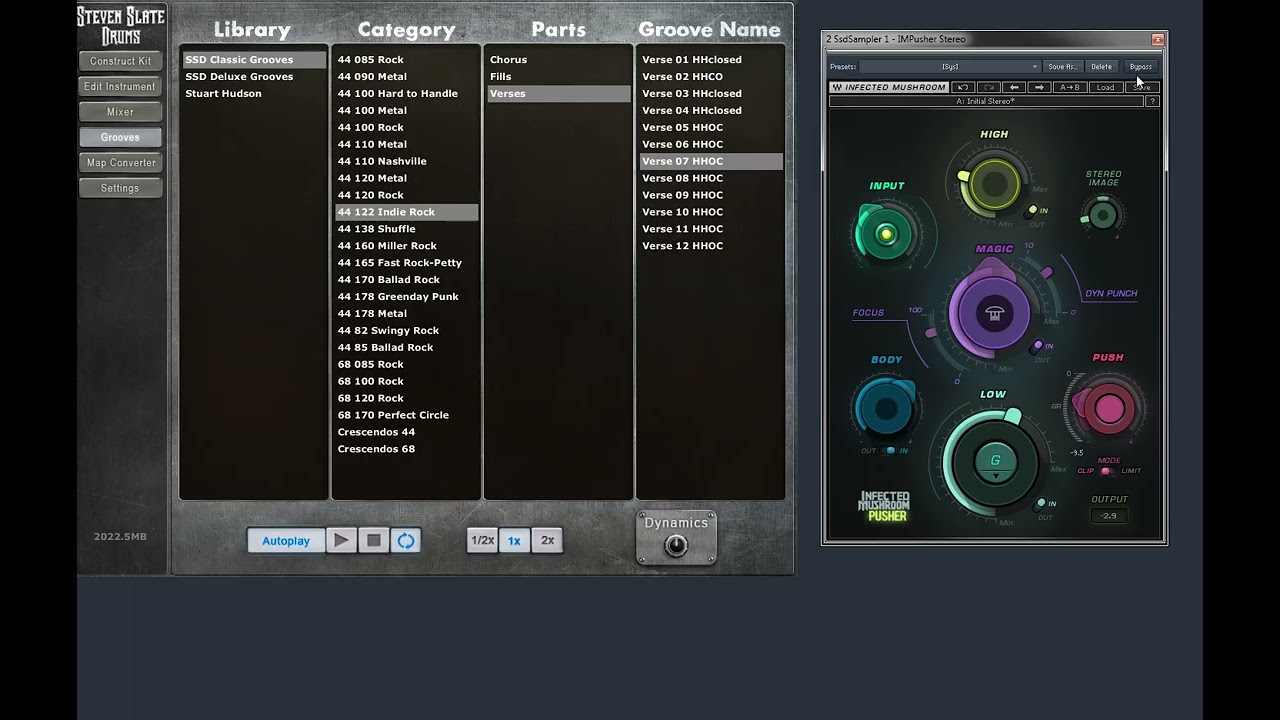The image size is (1280, 720).
Task: Click the Stereo Image knob
Action: click(x=1103, y=215)
